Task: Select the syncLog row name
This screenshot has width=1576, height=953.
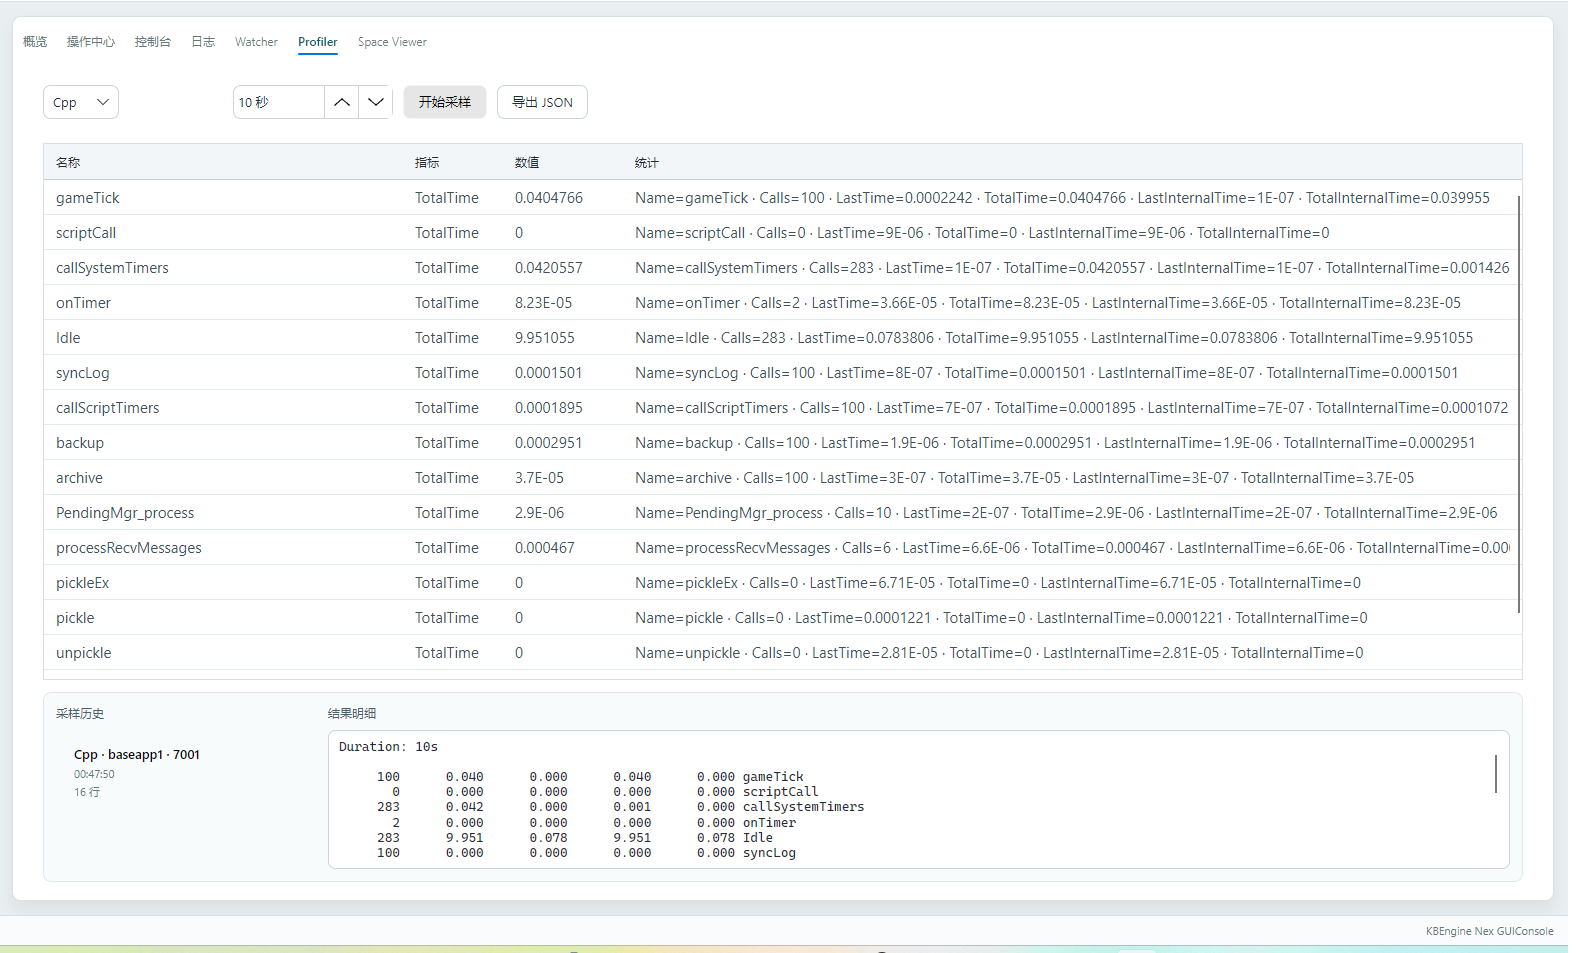Action: pos(83,373)
